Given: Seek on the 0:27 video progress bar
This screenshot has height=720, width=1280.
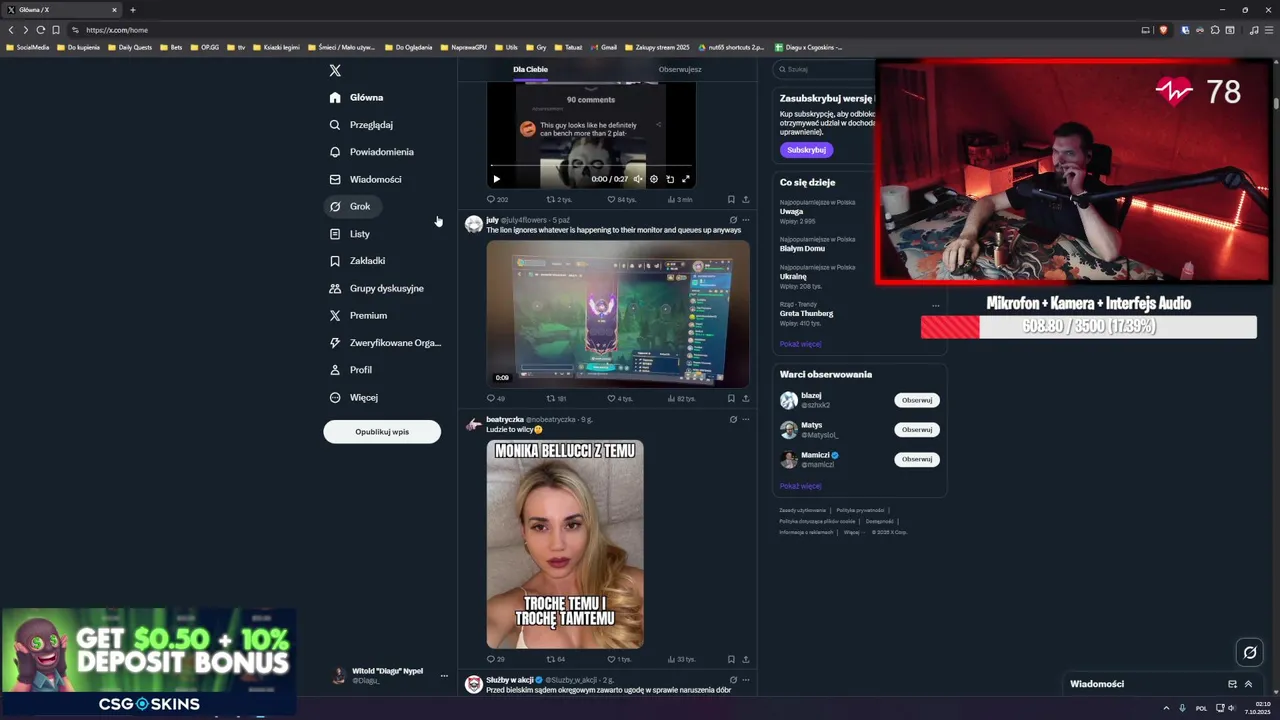Looking at the screenshot, I should tap(591, 166).
